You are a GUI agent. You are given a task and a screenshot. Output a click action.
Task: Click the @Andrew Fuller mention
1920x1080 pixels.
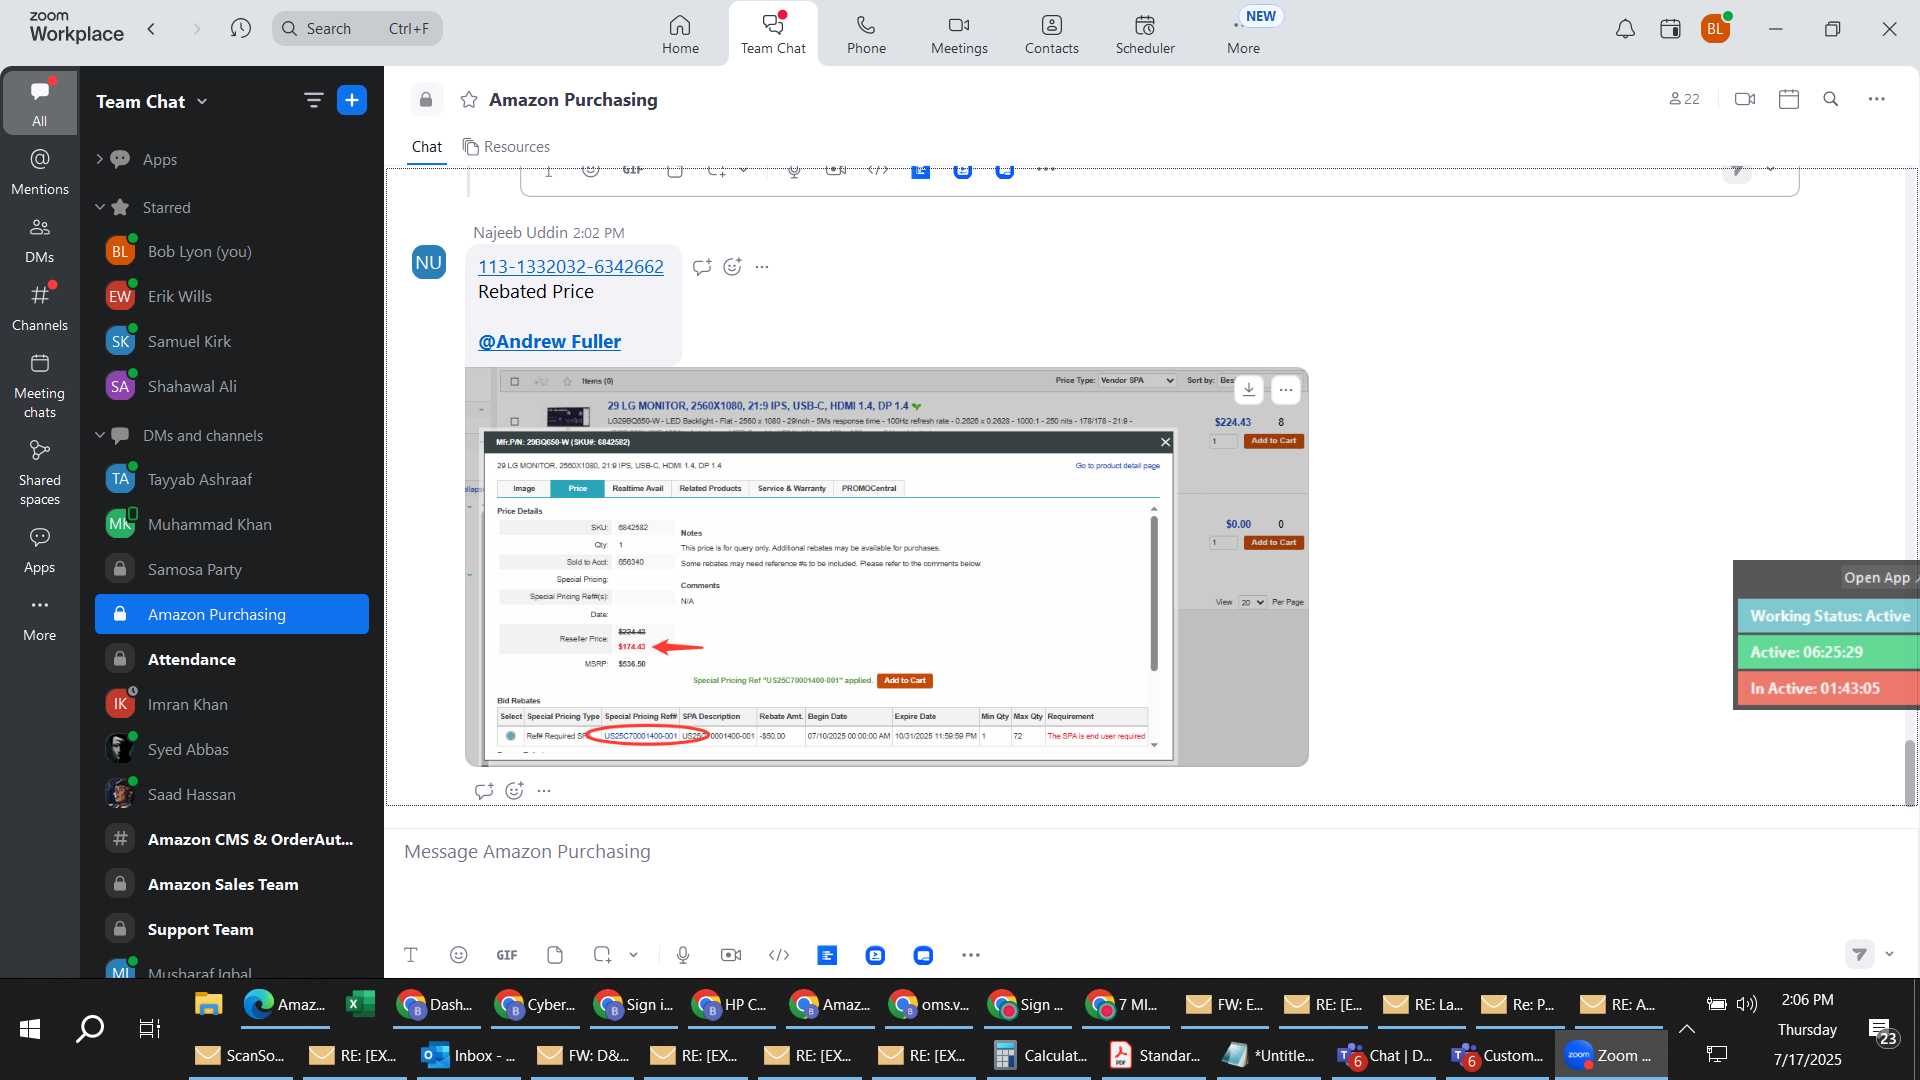(x=549, y=341)
